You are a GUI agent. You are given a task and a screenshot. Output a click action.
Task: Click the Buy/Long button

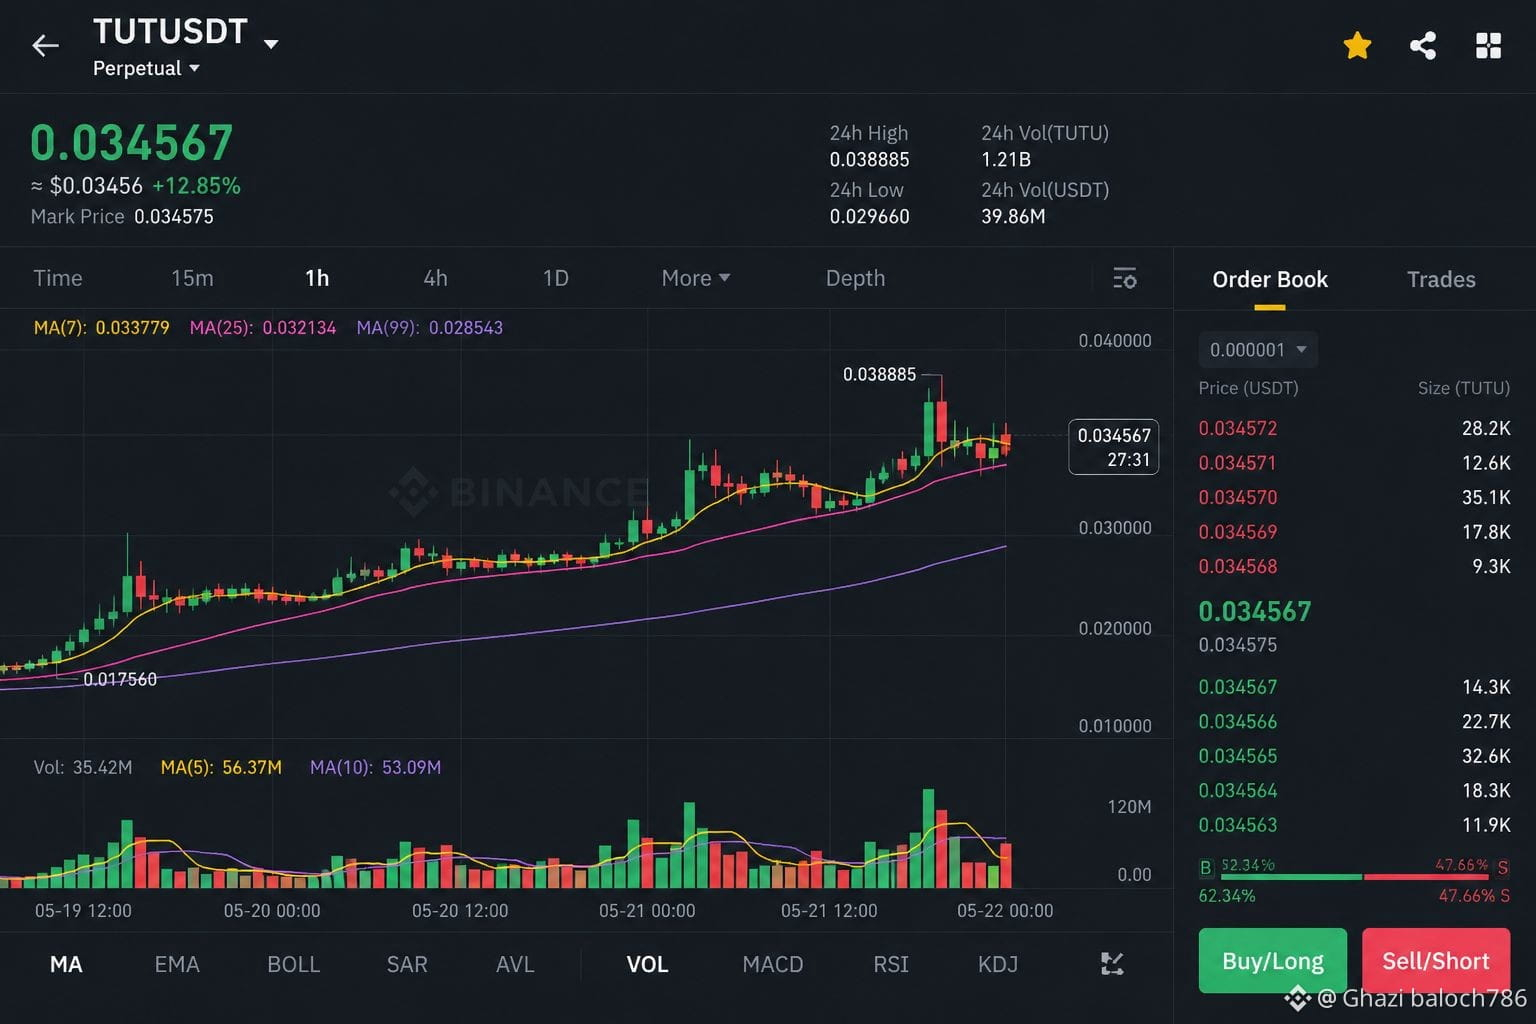[x=1273, y=961]
